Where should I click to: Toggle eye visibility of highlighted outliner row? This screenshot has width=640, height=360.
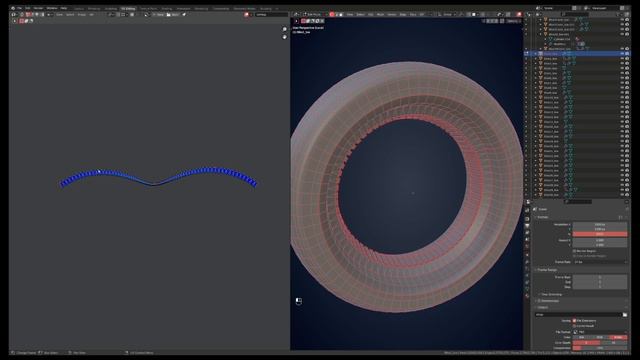[622, 53]
